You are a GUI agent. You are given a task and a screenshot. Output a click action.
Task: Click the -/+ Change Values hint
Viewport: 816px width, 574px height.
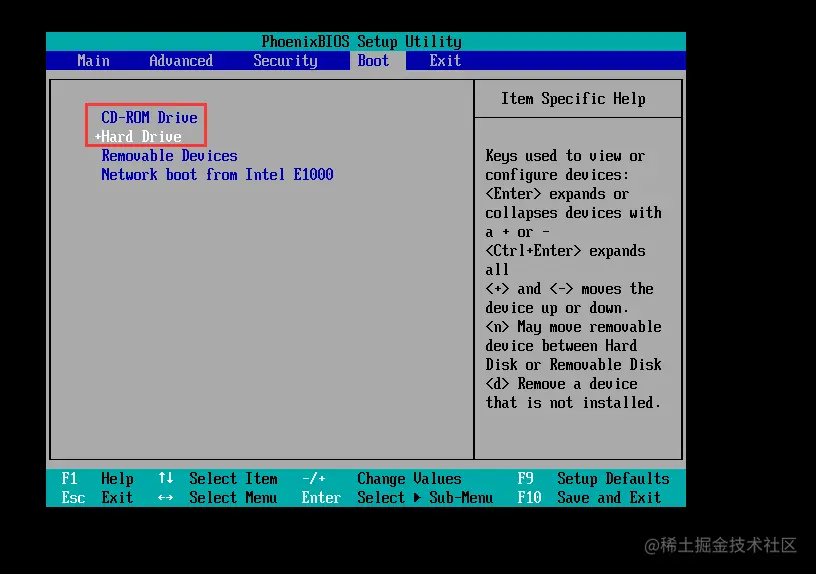(381, 478)
